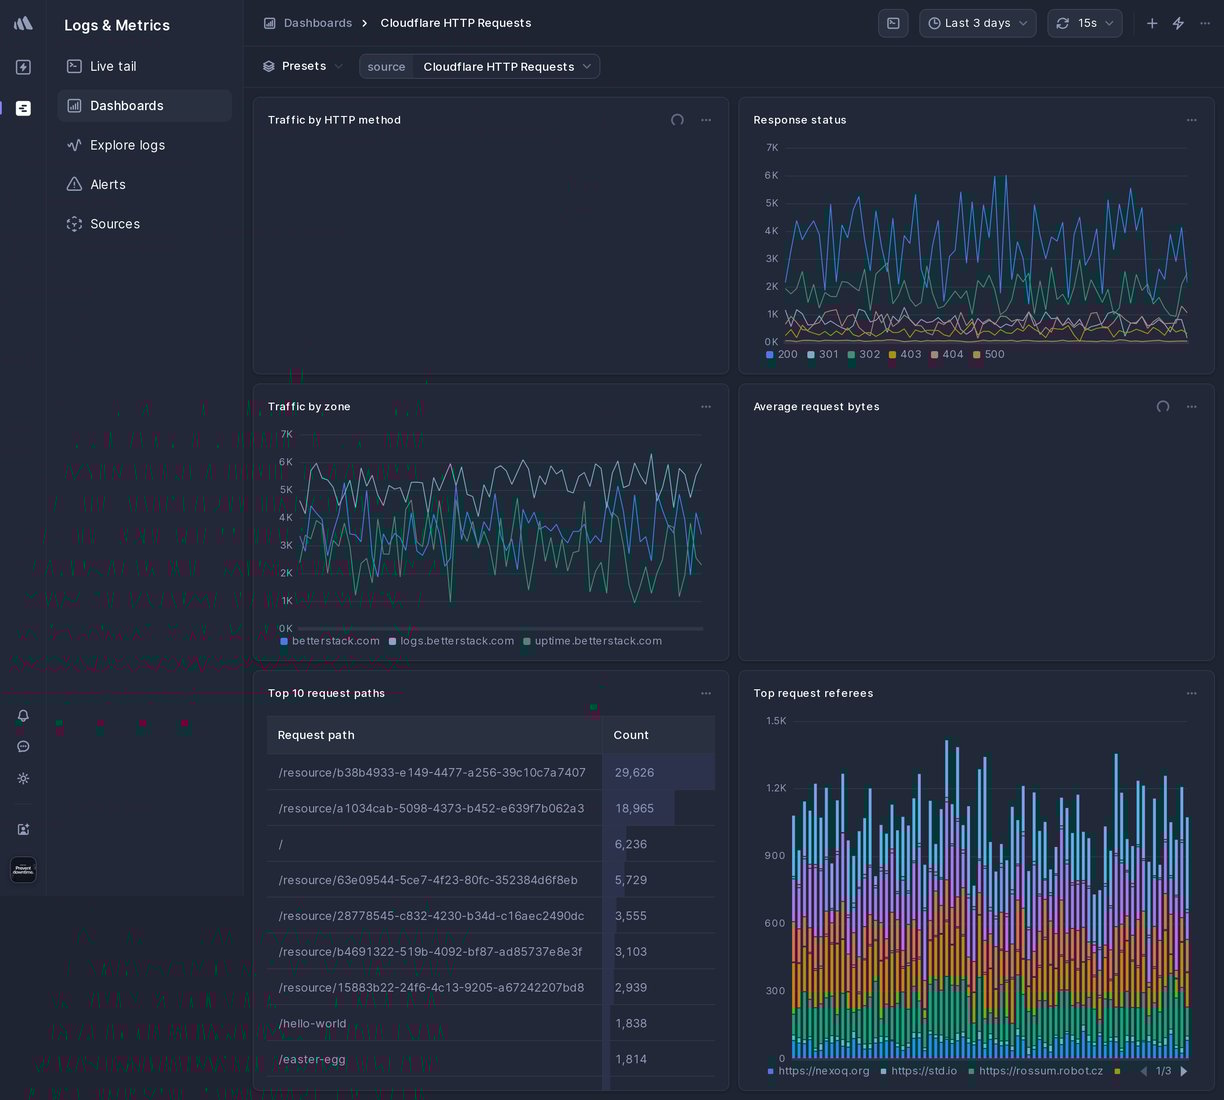Expand the Cloudflare HTTP Requests source dropdown
The height and width of the screenshot is (1100, 1224).
click(507, 66)
